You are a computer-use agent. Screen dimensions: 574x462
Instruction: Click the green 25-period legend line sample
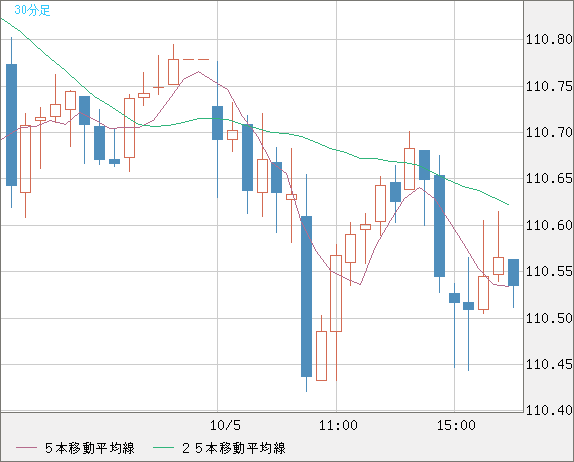pos(163,448)
